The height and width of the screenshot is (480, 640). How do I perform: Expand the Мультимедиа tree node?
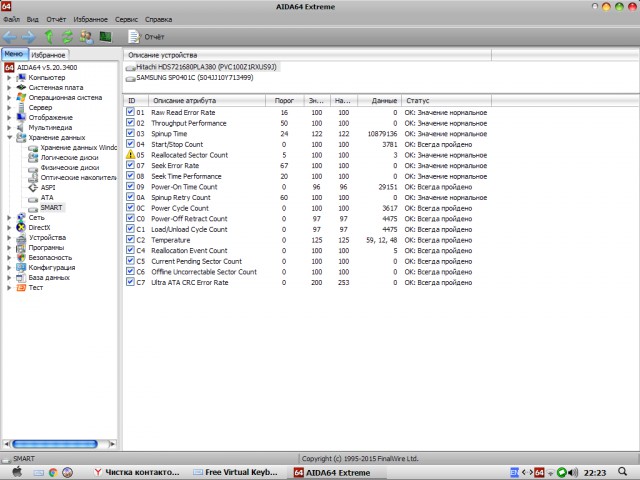pyautogui.click(x=9, y=127)
